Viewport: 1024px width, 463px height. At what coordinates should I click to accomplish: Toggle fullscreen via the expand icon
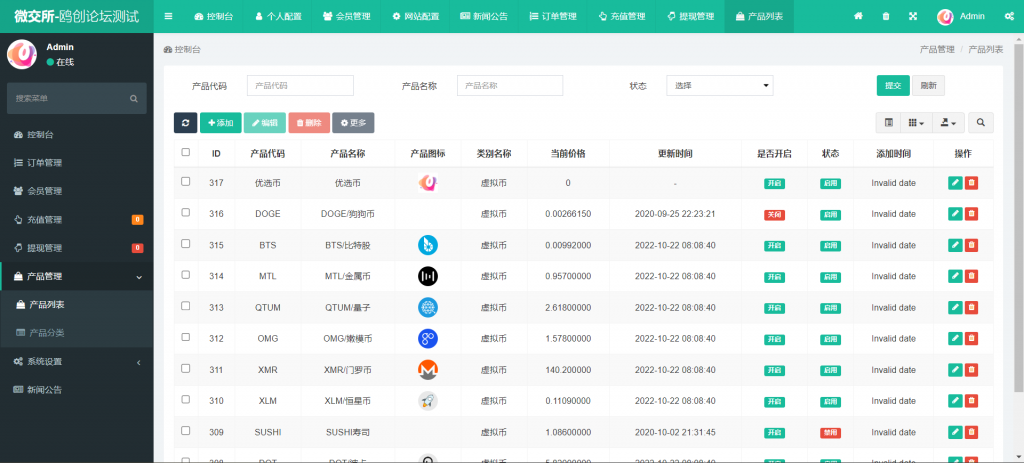click(x=913, y=16)
